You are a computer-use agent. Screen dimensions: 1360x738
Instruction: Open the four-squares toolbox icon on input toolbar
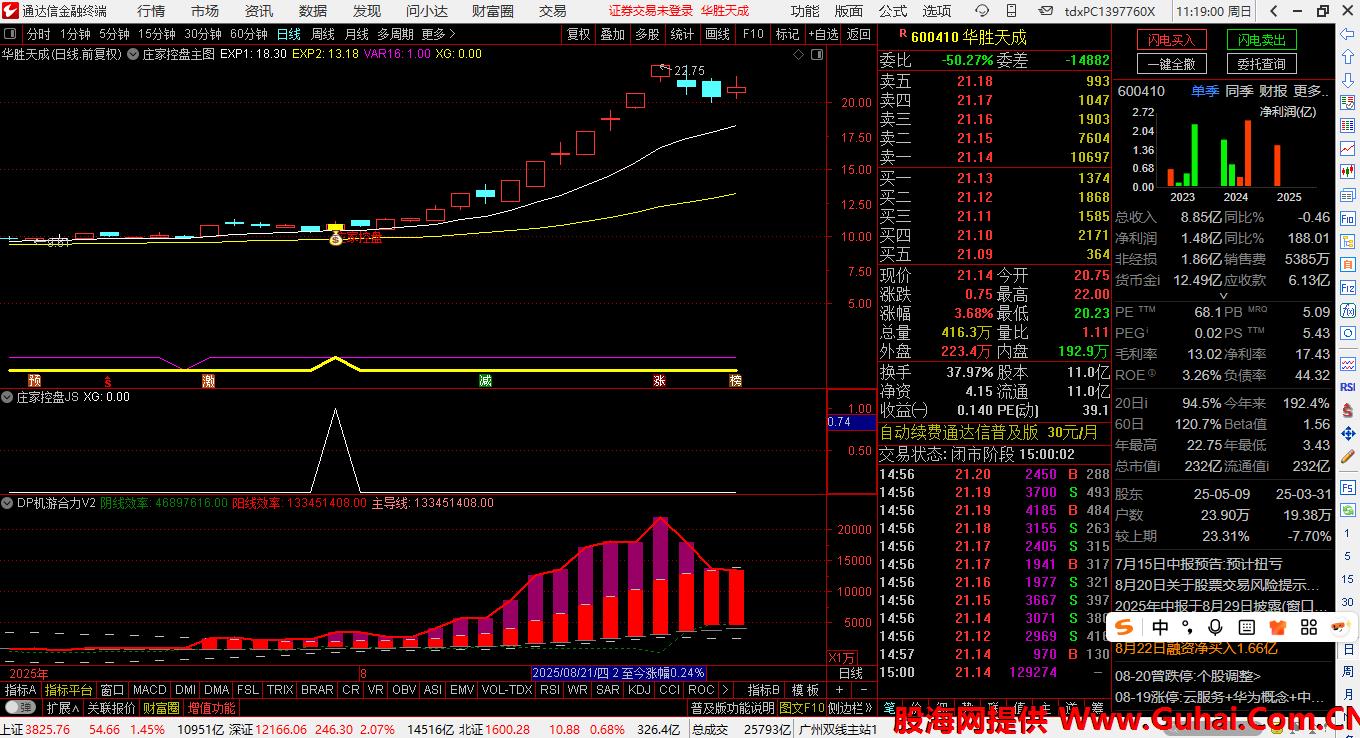1308,627
